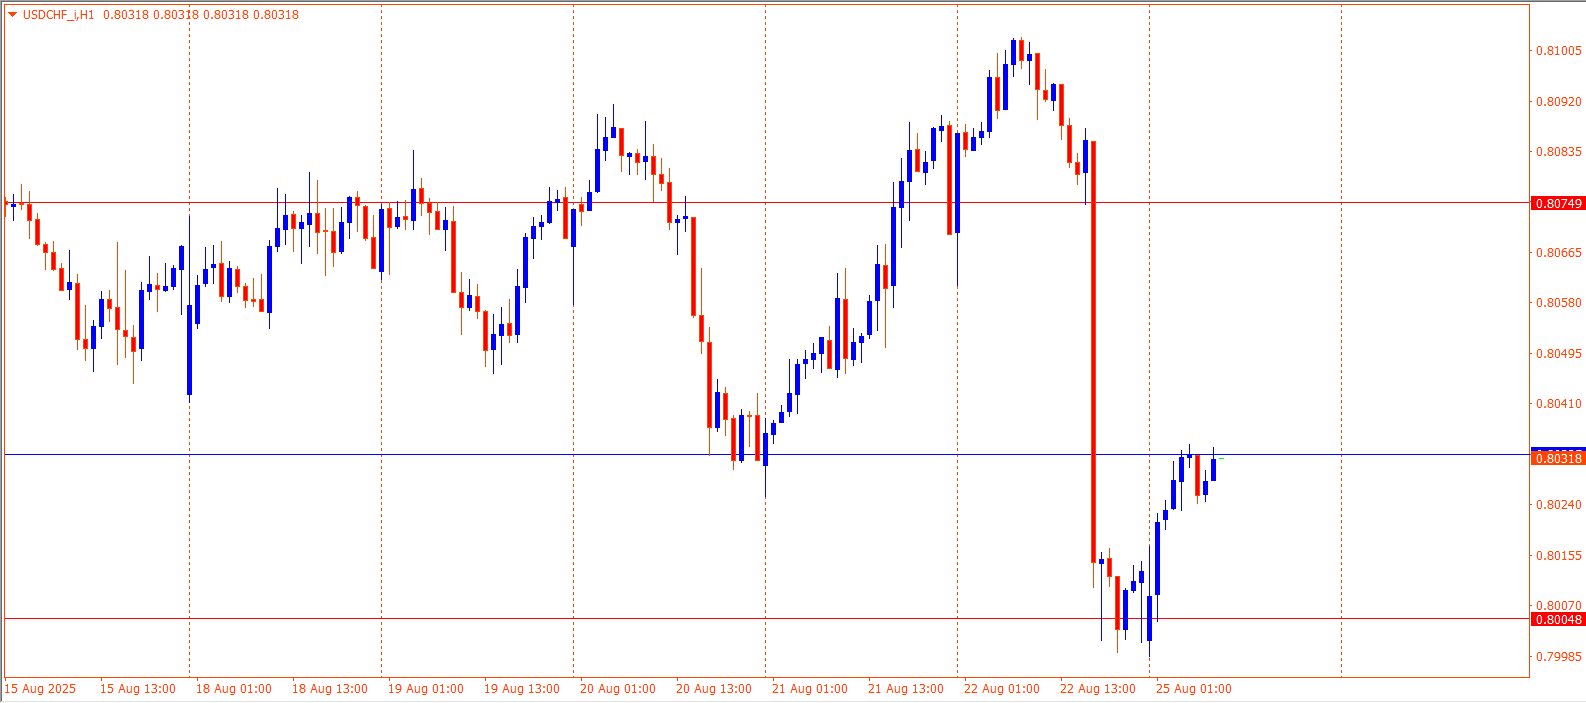
Task: Click price scale label 0.80155
Action: pos(1559,556)
